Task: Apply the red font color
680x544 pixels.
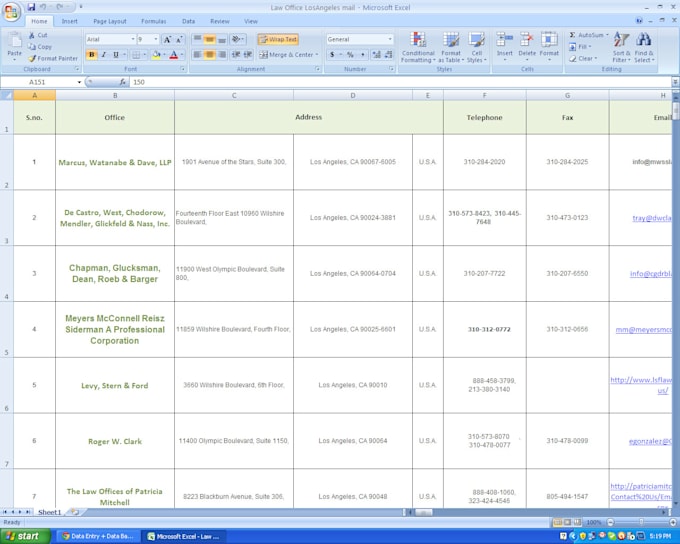Action: 173,55
